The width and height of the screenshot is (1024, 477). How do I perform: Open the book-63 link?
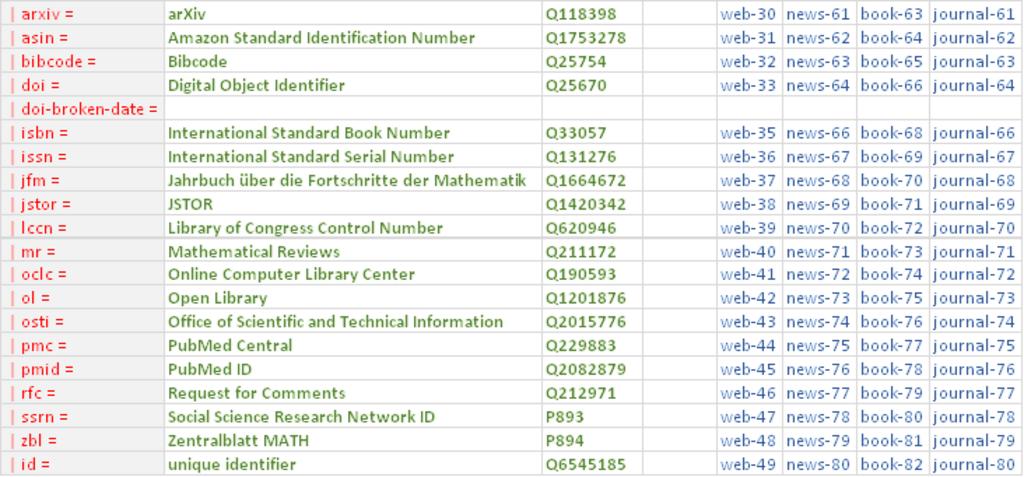891,14
